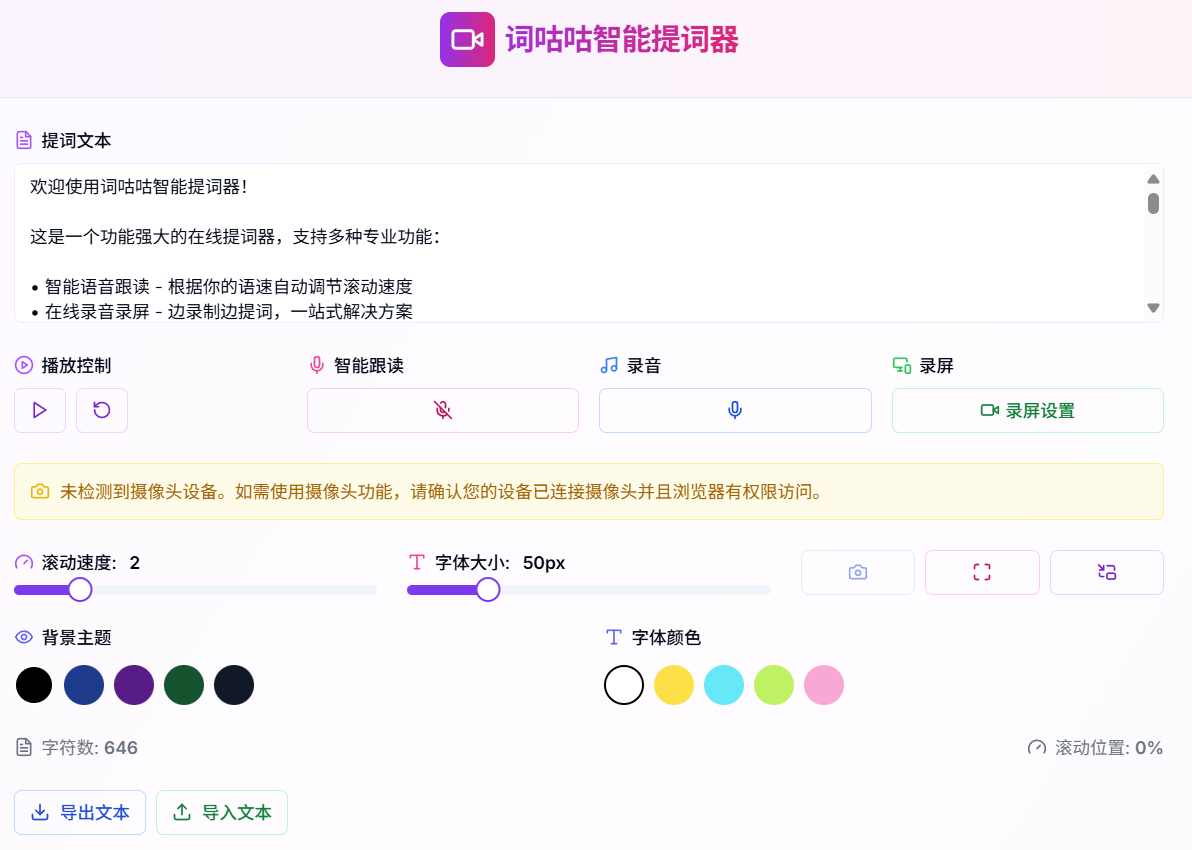The width and height of the screenshot is (1192, 850).
Task: Choose lime green font color
Action: click(x=774, y=685)
